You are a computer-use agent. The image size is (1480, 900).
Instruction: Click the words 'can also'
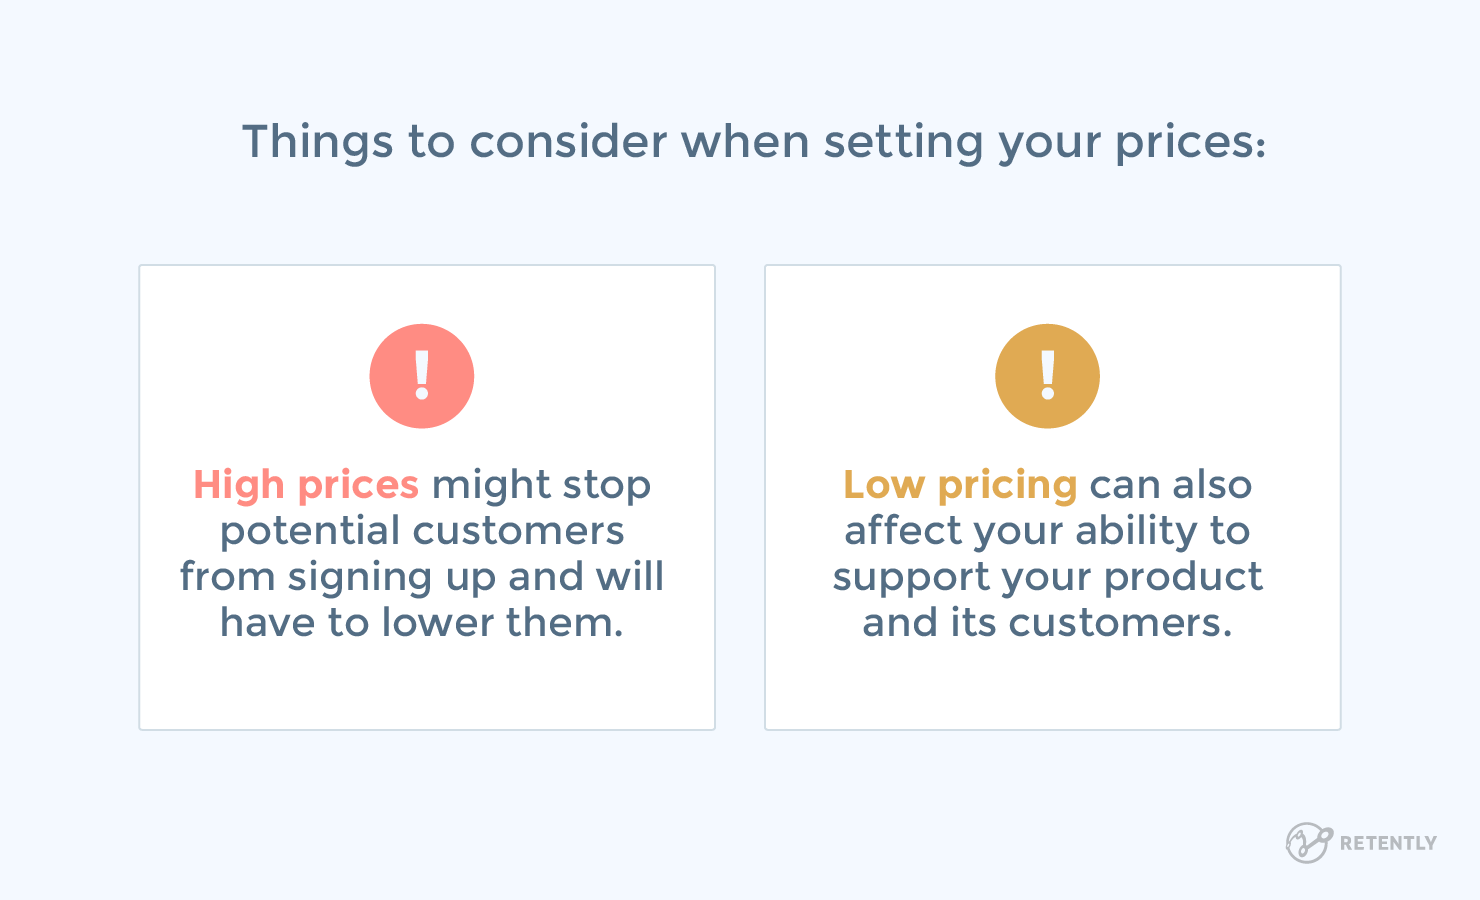point(1170,485)
